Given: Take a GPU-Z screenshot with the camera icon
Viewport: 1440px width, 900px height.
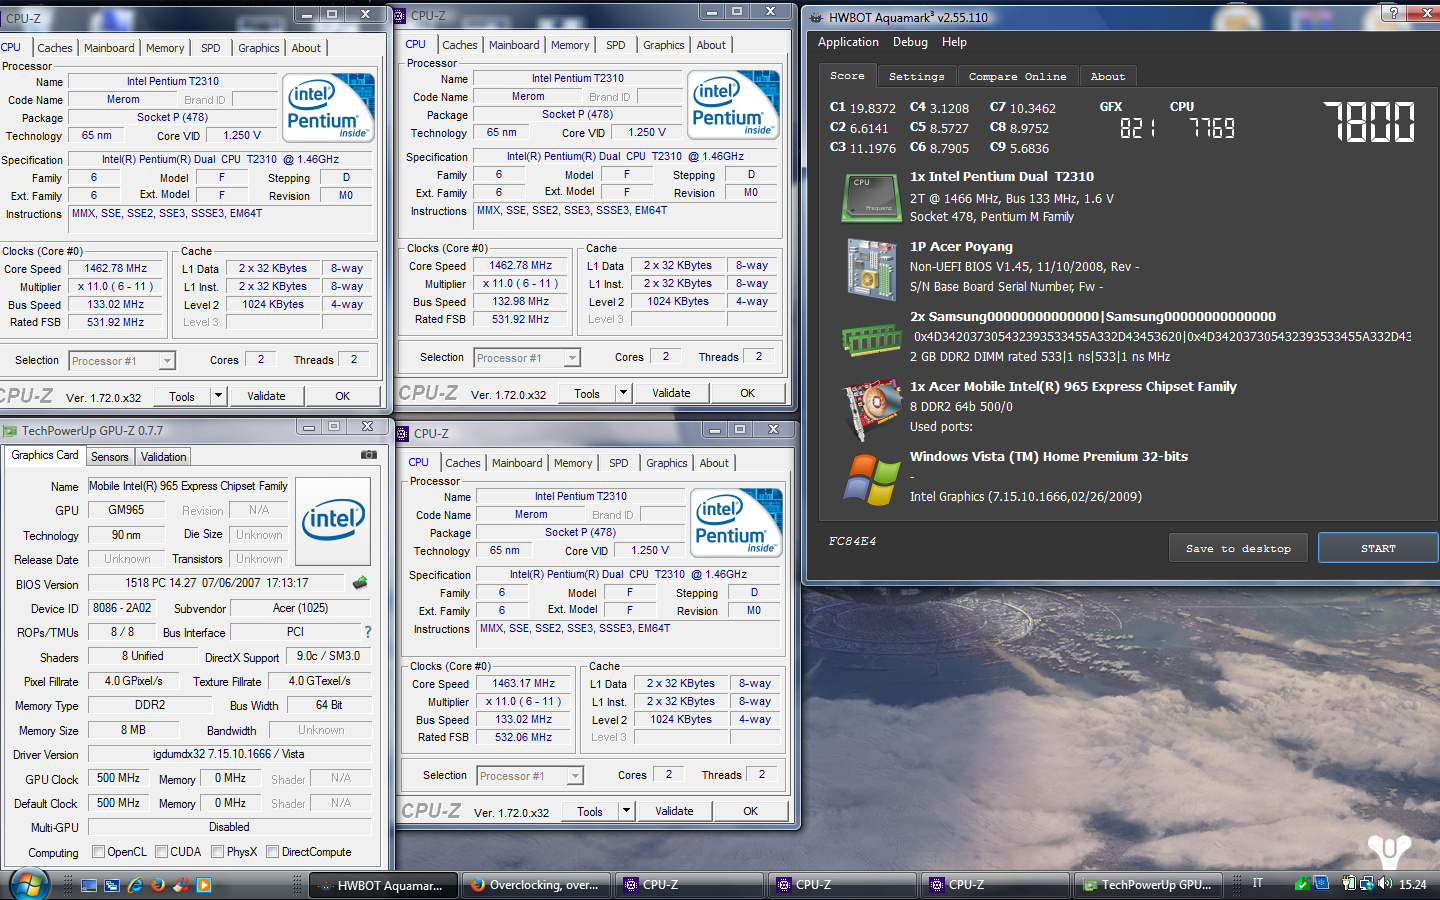Looking at the screenshot, I should tap(369, 454).
